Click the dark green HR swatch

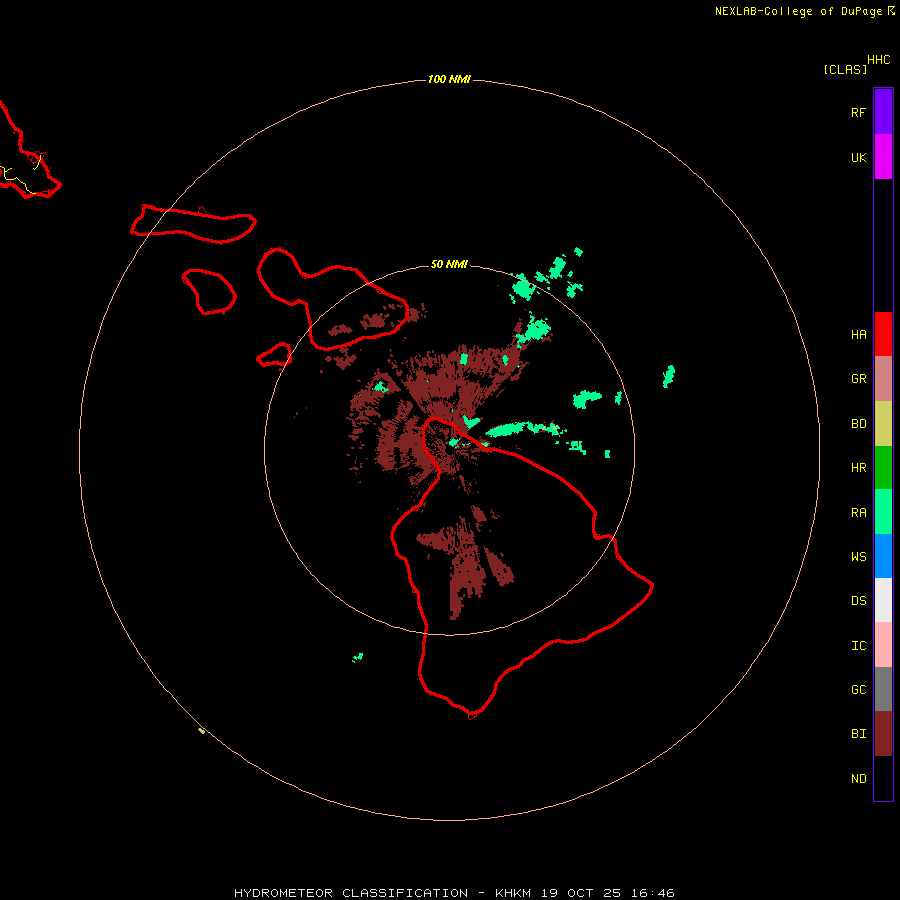(x=883, y=468)
